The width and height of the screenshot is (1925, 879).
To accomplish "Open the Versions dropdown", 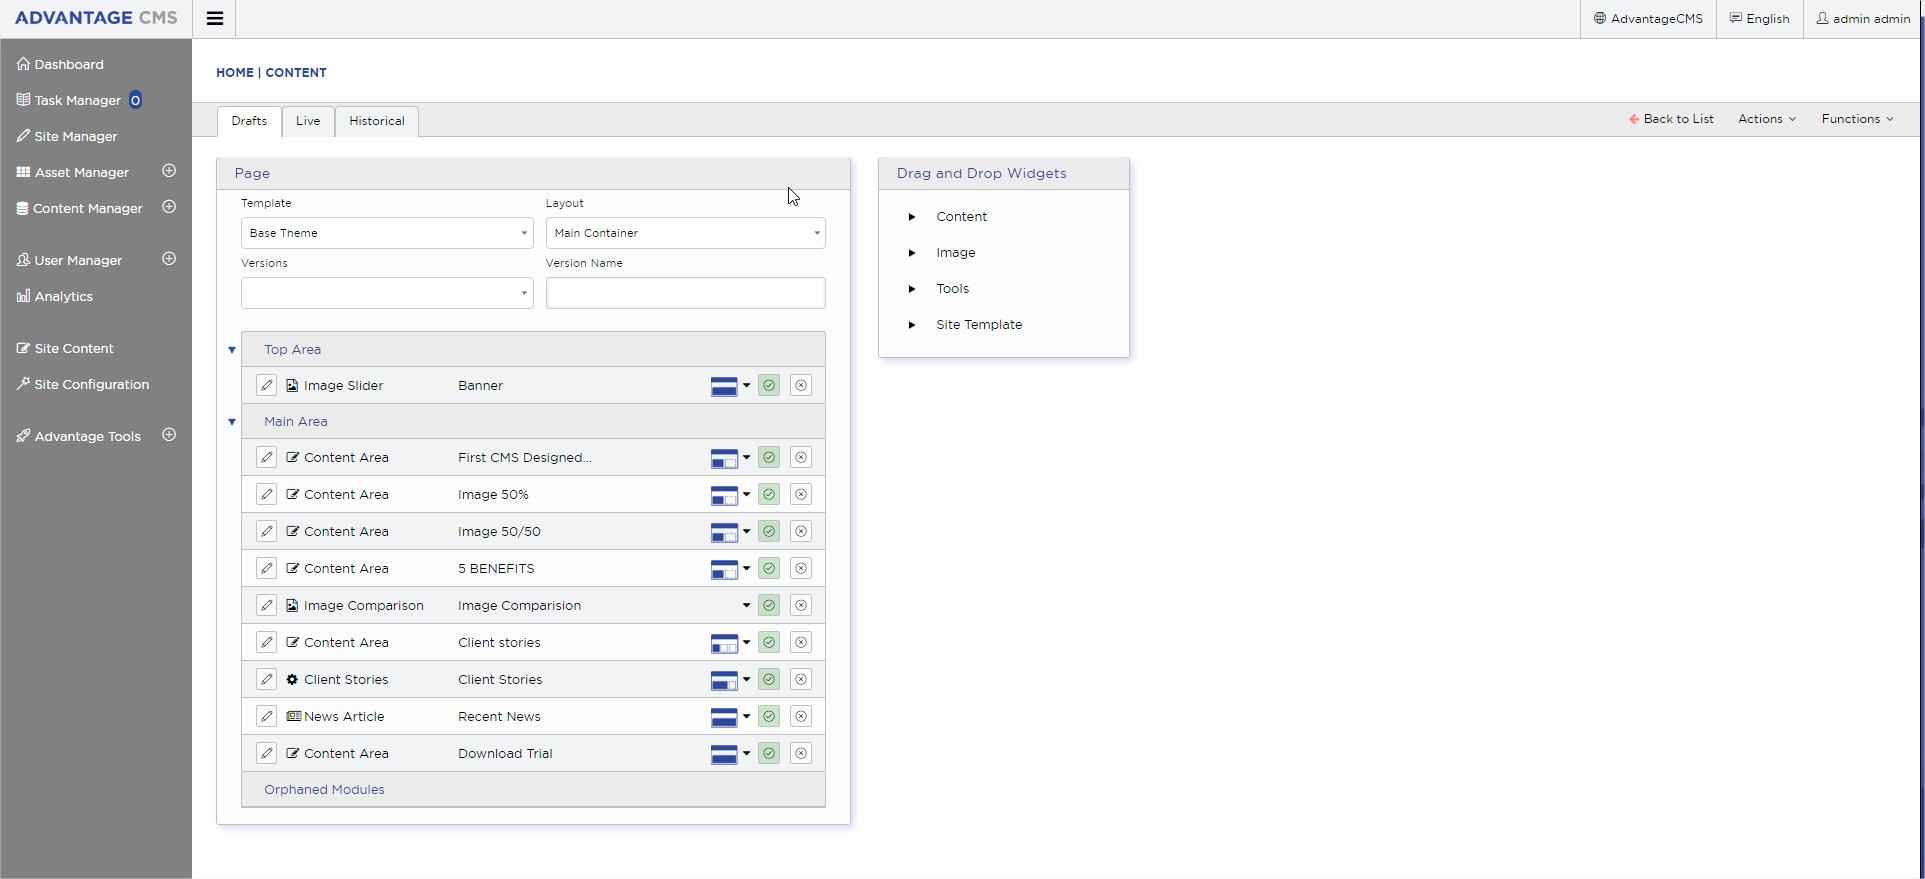I will point(387,293).
